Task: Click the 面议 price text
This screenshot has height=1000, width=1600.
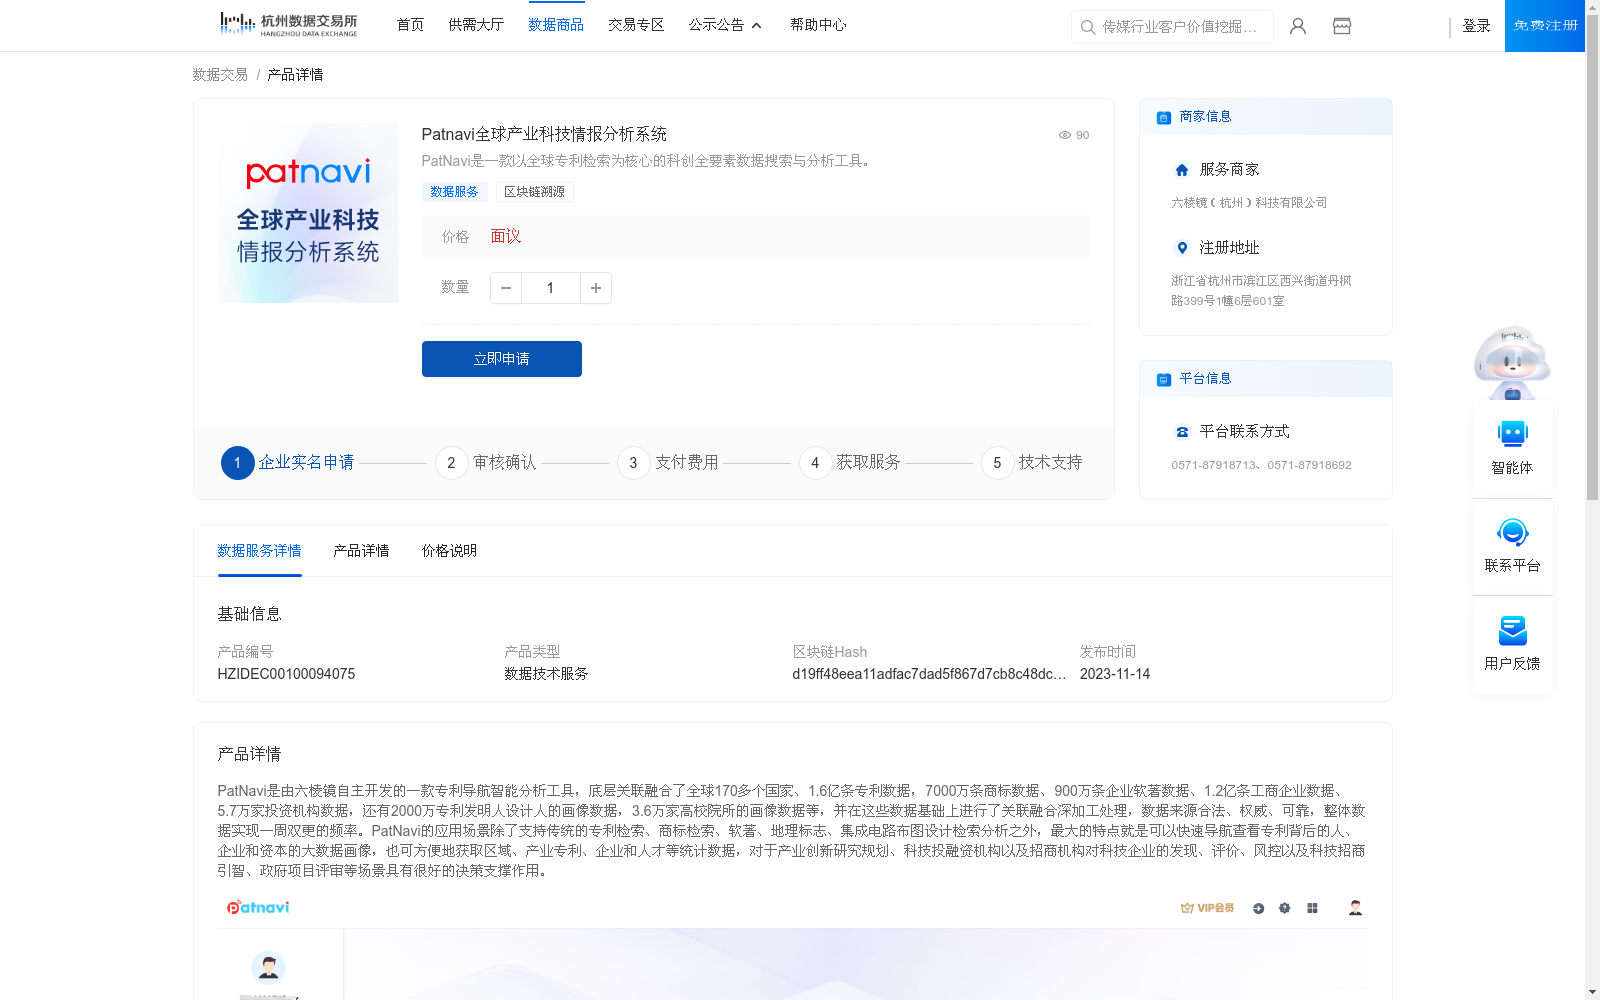Action: point(506,237)
